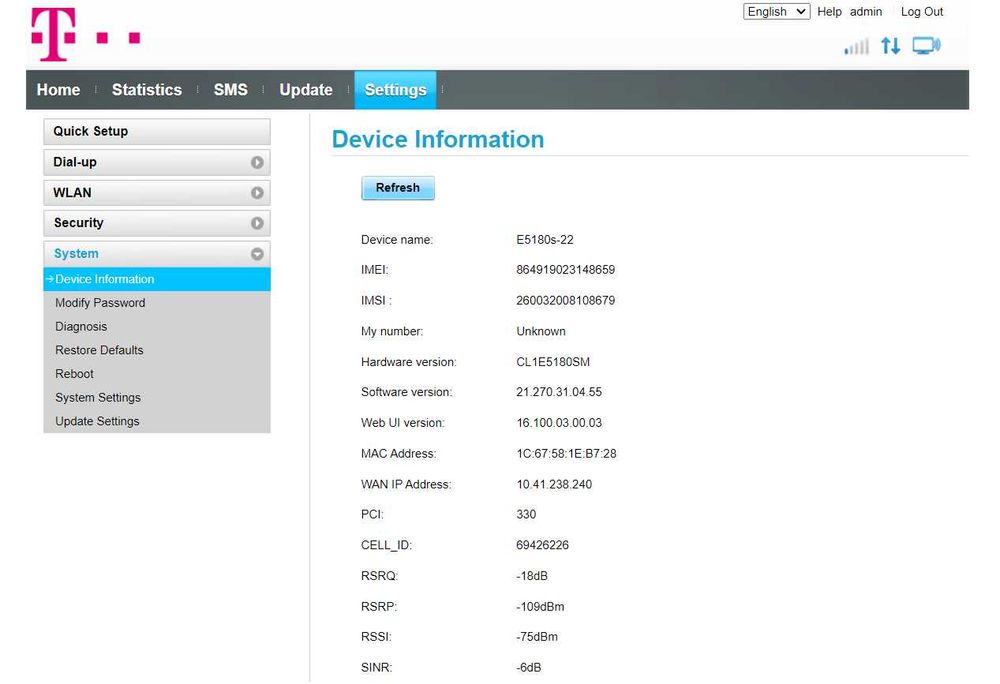Click hardware version CL1E5180SM

(553, 362)
